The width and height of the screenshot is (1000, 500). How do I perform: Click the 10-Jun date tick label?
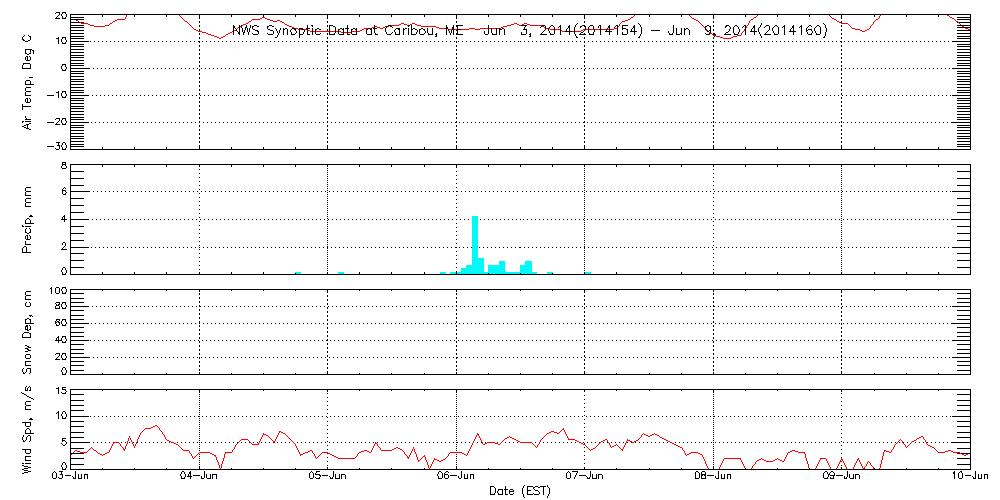[x=970, y=477]
